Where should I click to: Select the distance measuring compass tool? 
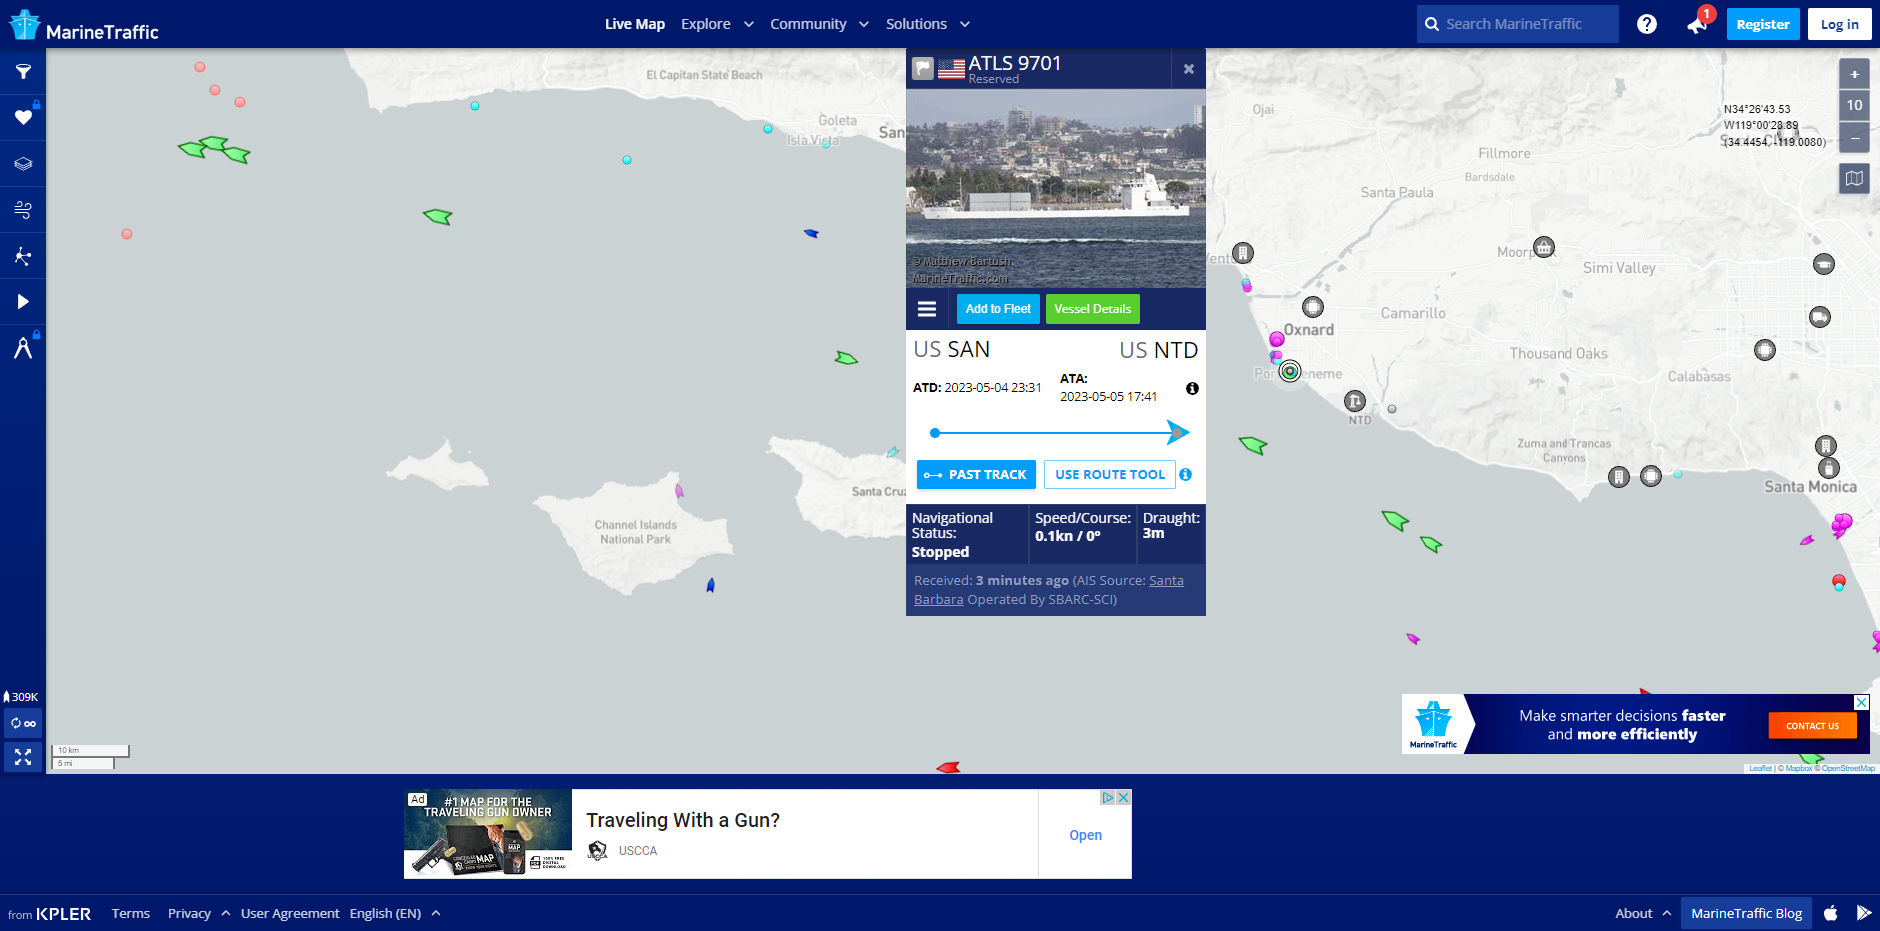coord(23,348)
